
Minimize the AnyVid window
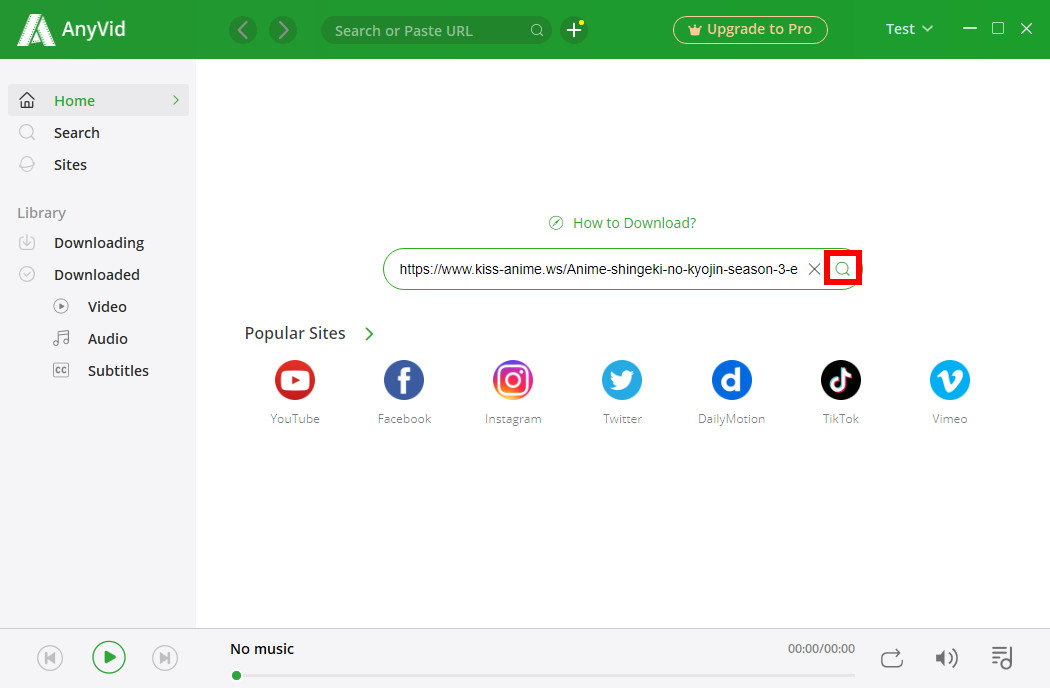(x=970, y=28)
